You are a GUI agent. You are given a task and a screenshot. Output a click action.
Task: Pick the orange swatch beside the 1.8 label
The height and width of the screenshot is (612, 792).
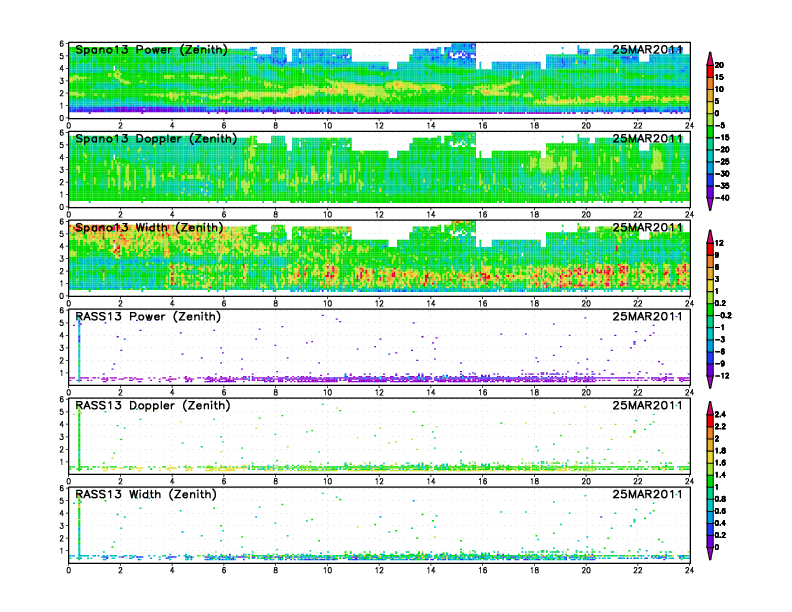click(x=710, y=444)
